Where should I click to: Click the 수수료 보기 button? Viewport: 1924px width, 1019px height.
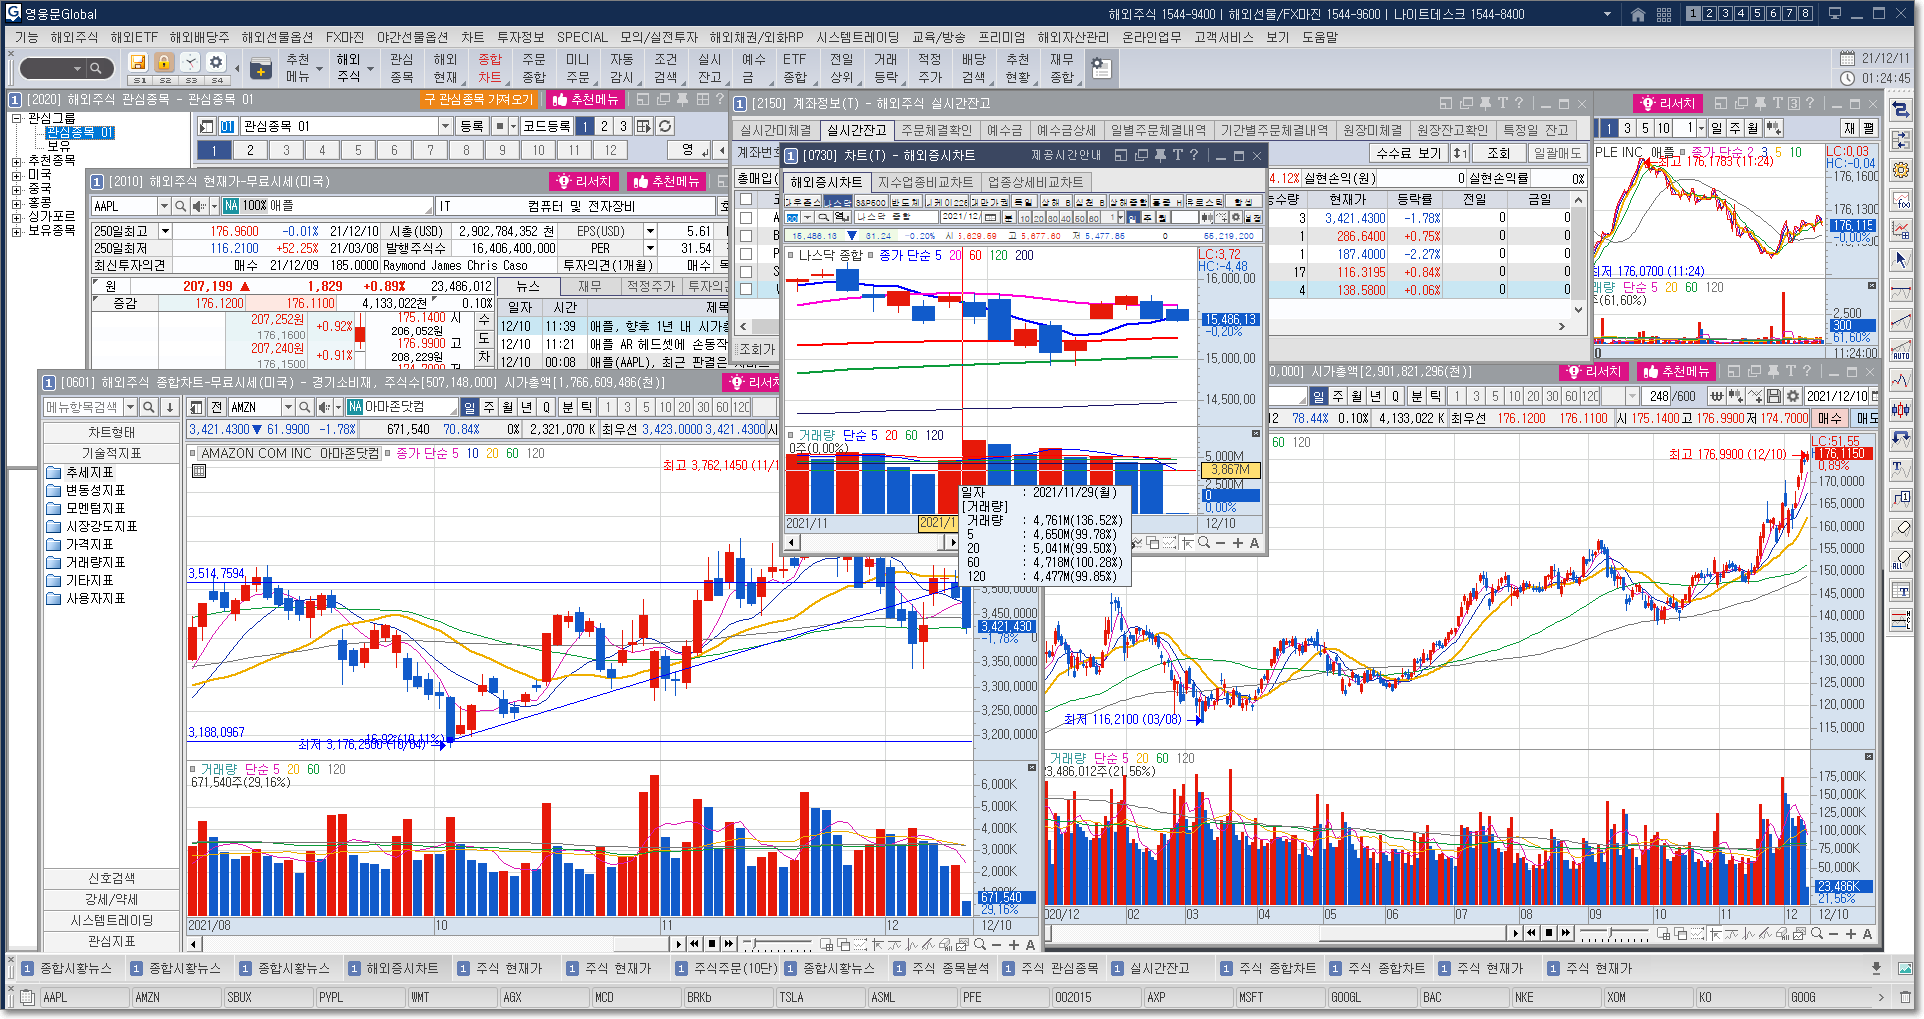click(1408, 153)
